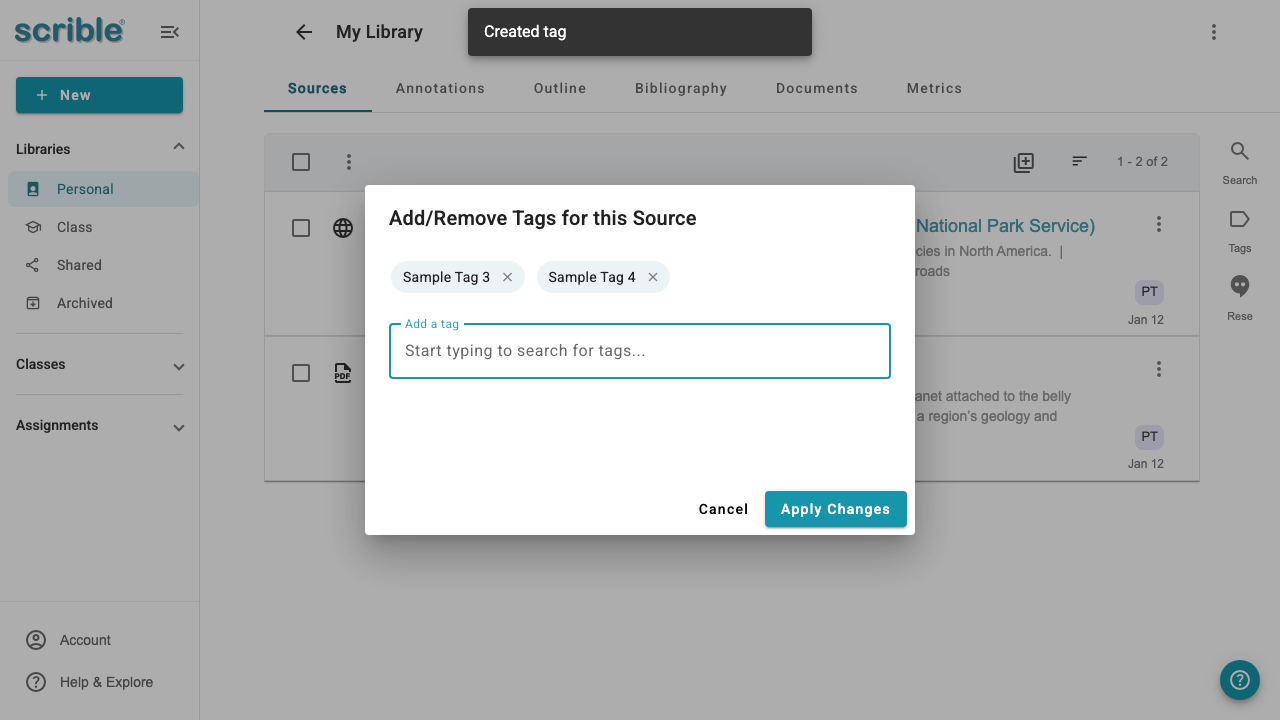Click the Created tag notification
Screen dimensions: 1280x720
point(640,32)
